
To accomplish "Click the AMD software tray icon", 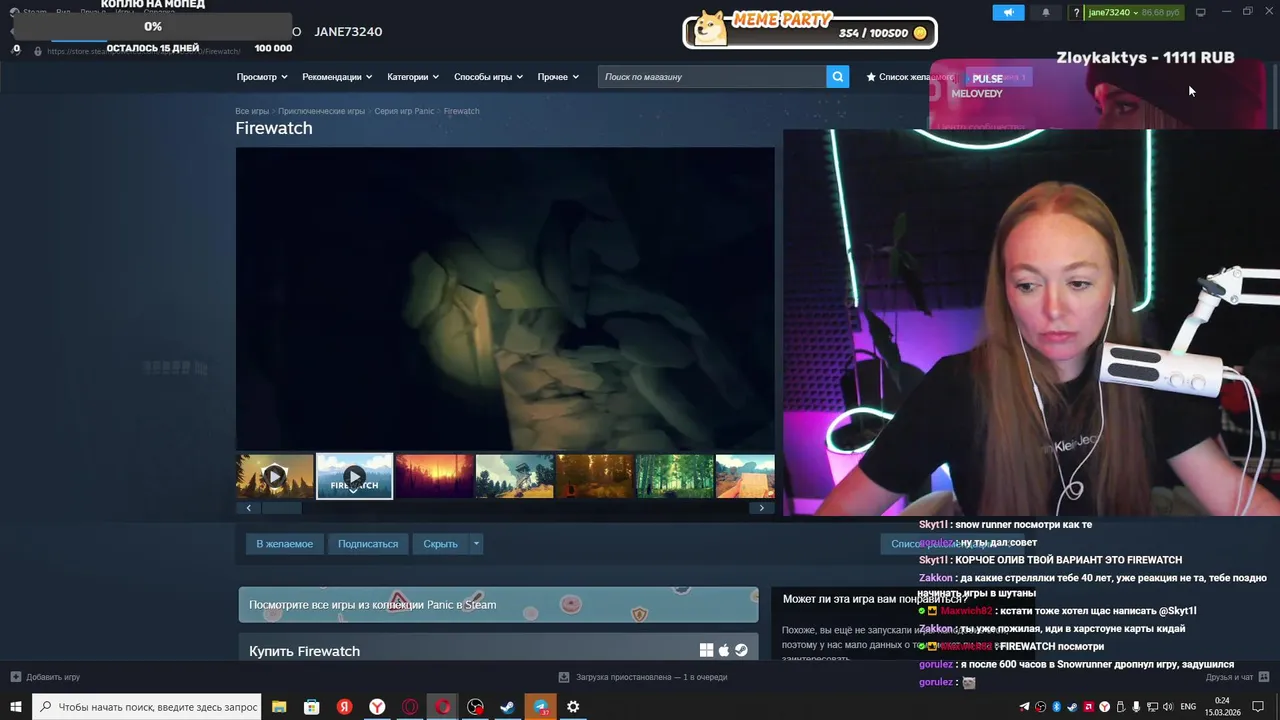I will tap(1088, 707).
